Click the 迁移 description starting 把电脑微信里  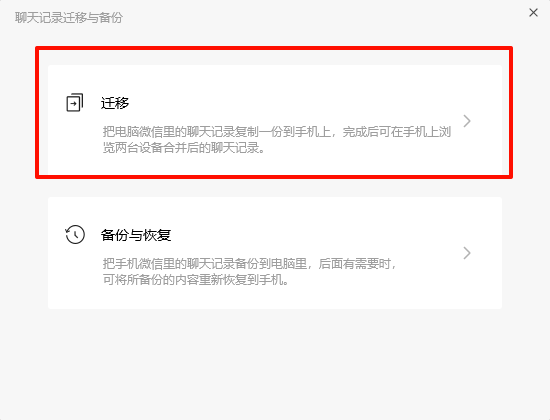click(x=277, y=140)
